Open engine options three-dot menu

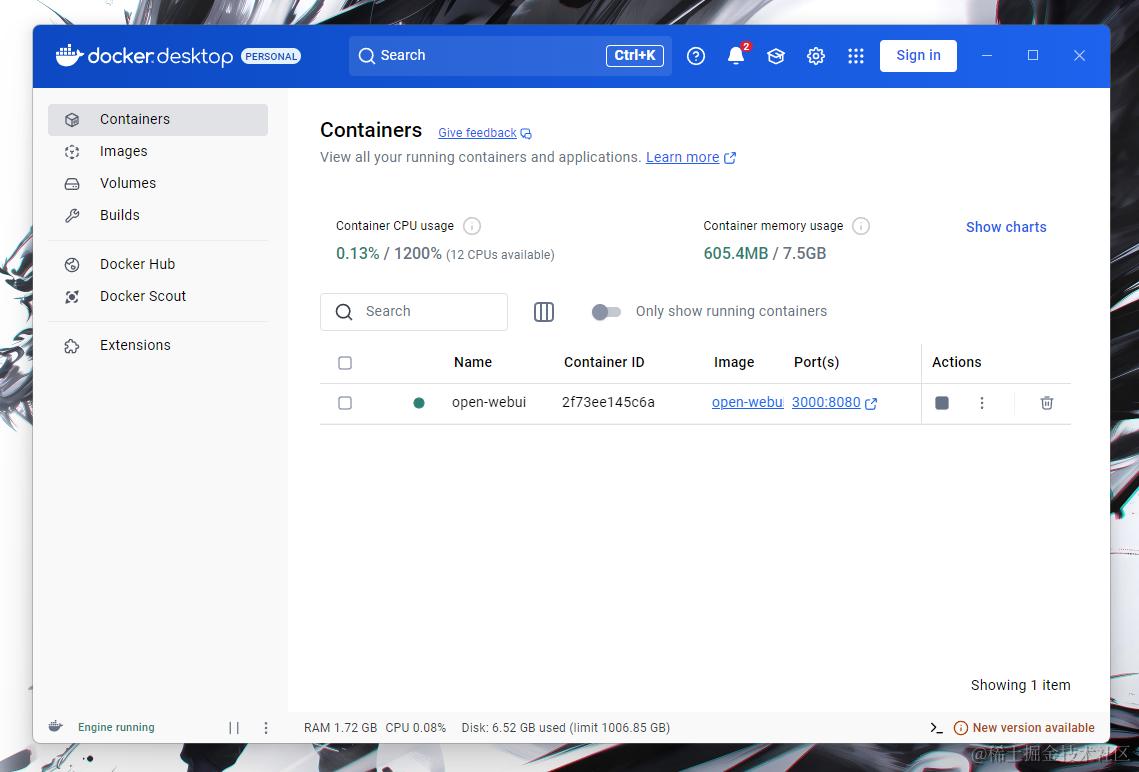click(x=266, y=728)
